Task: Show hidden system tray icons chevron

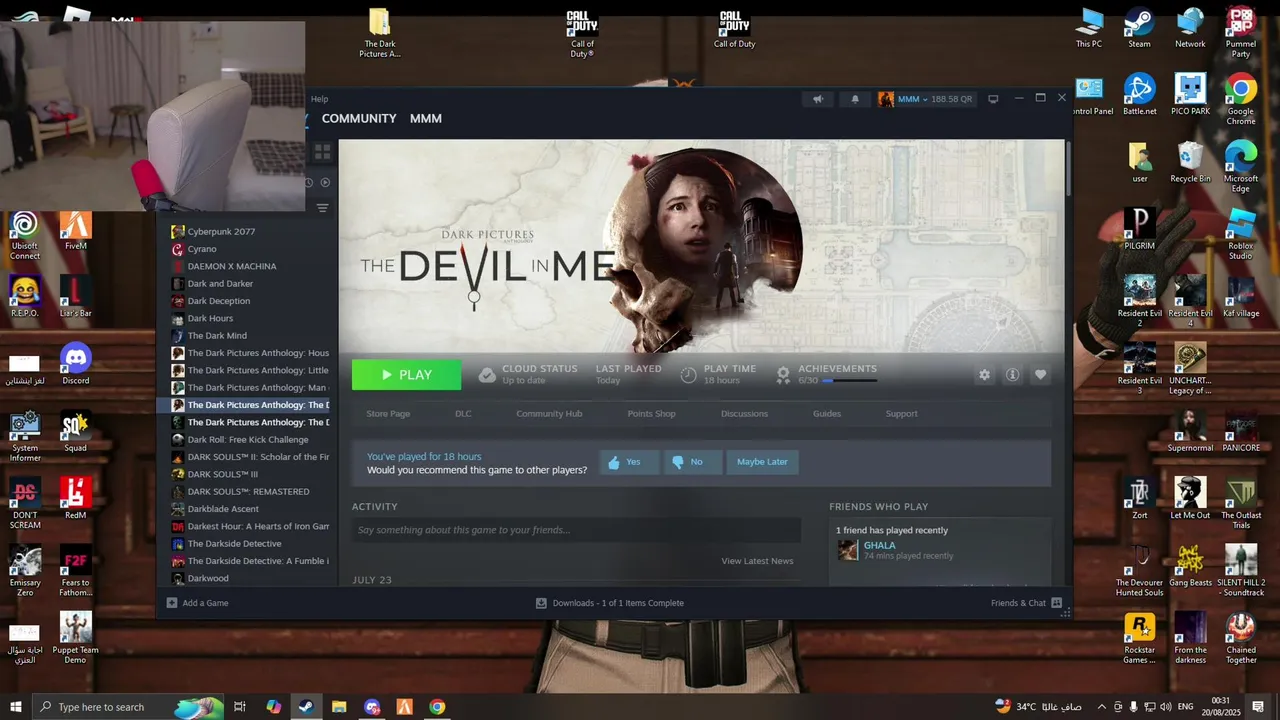Action: 1102,707
